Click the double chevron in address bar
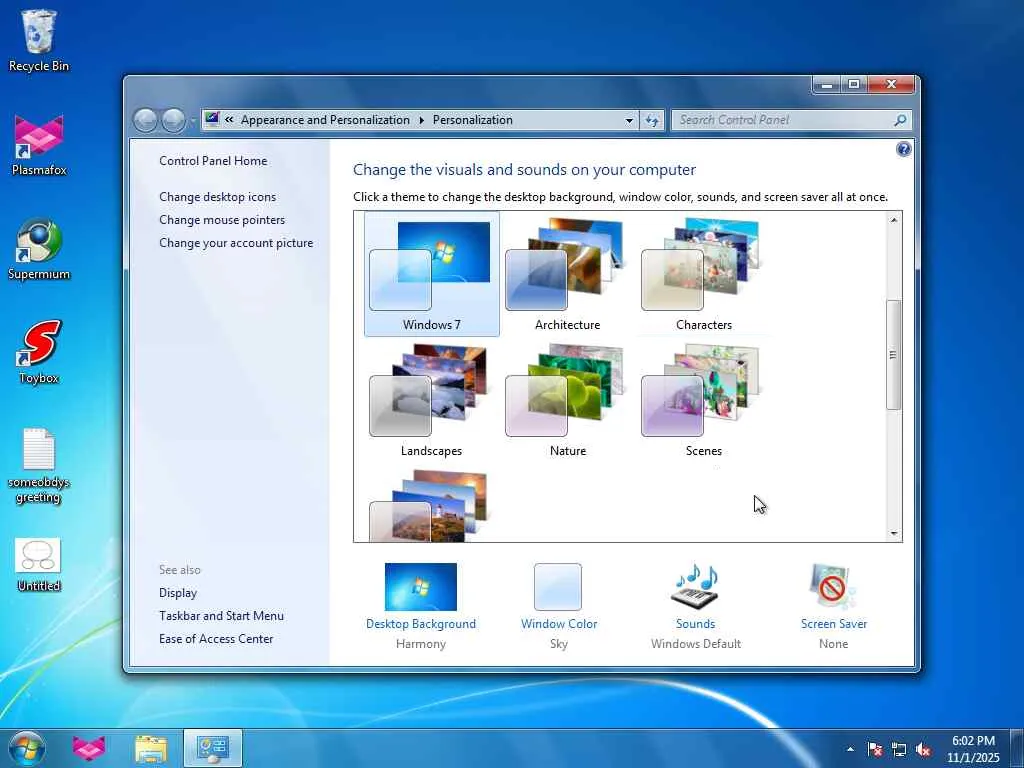The image size is (1024, 768). point(229,120)
